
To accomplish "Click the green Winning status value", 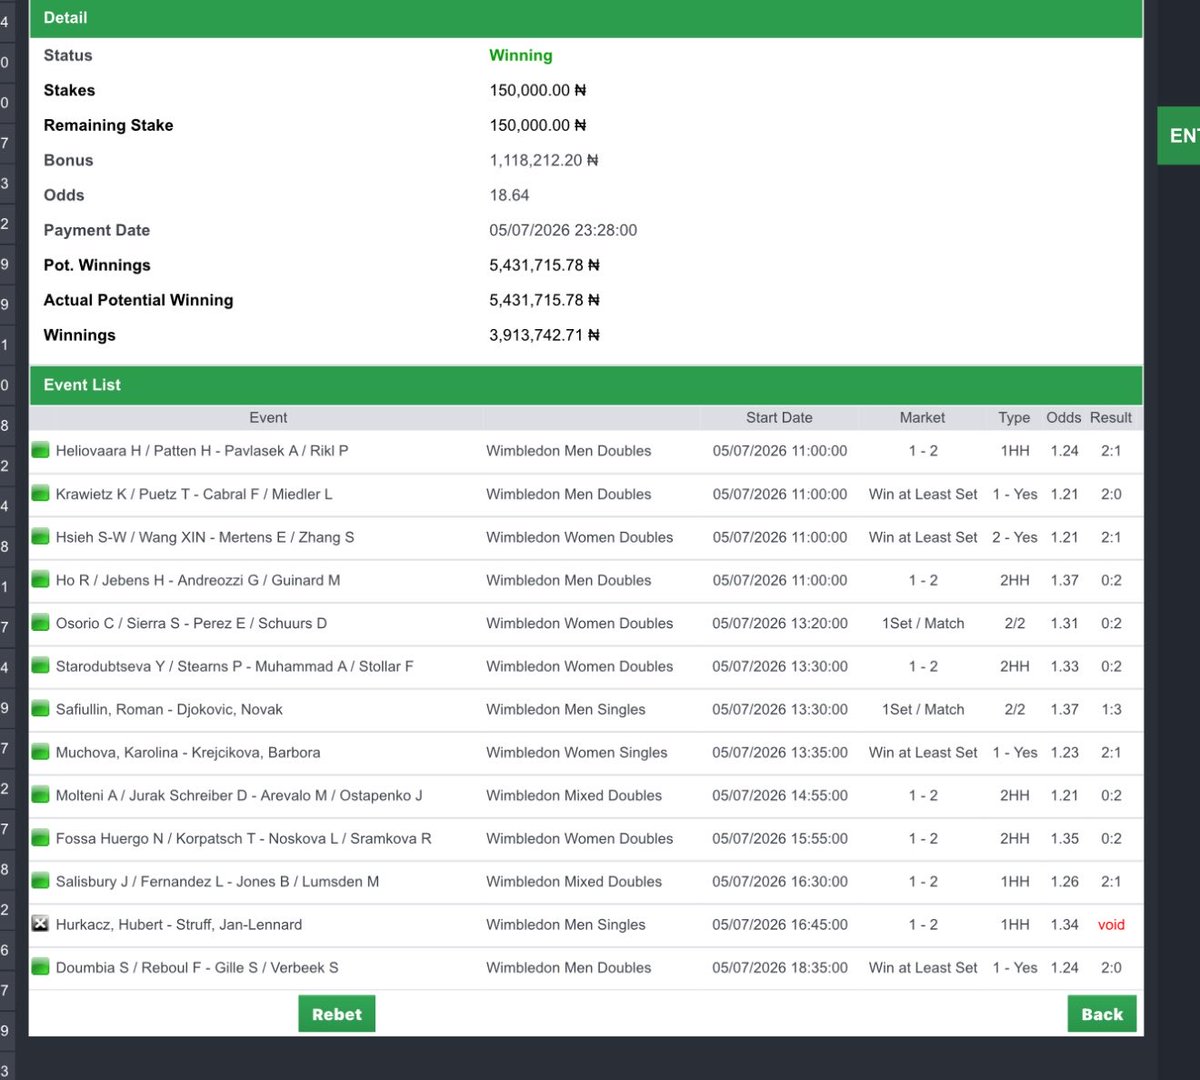I will tap(520, 55).
